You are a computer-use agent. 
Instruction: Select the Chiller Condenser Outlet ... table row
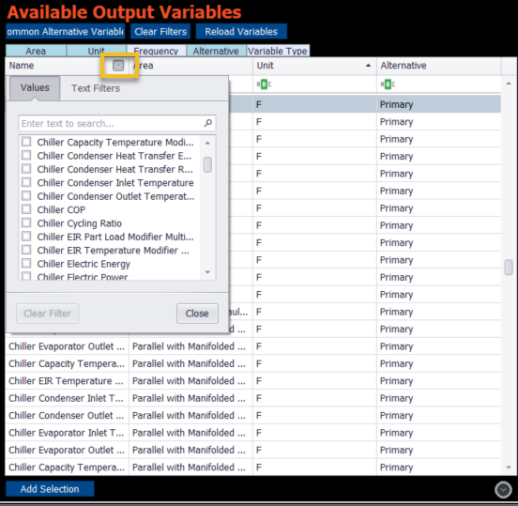(x=253, y=415)
